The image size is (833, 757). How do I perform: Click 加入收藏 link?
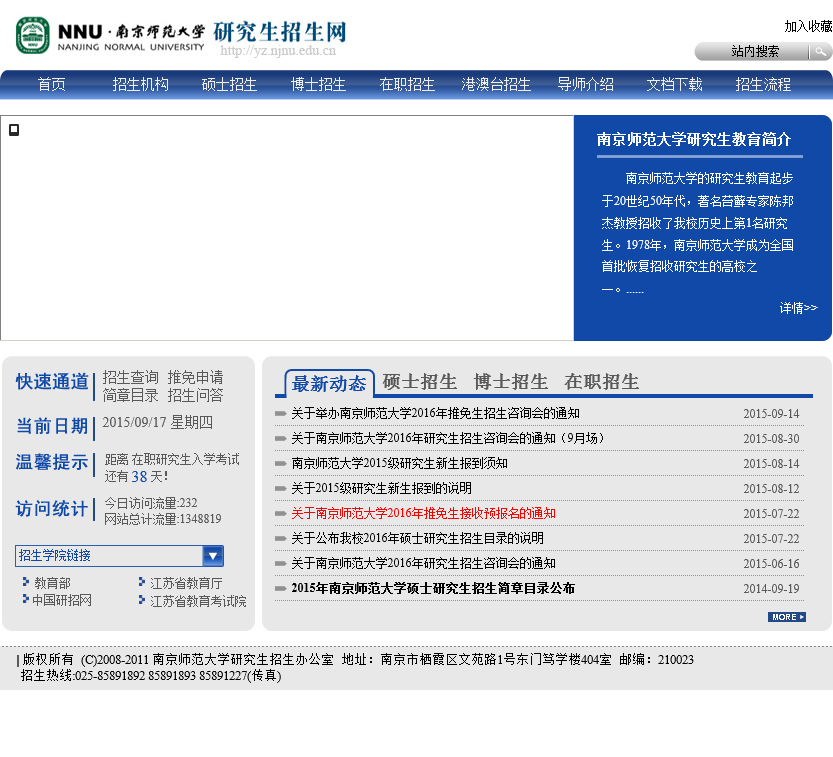tap(808, 27)
